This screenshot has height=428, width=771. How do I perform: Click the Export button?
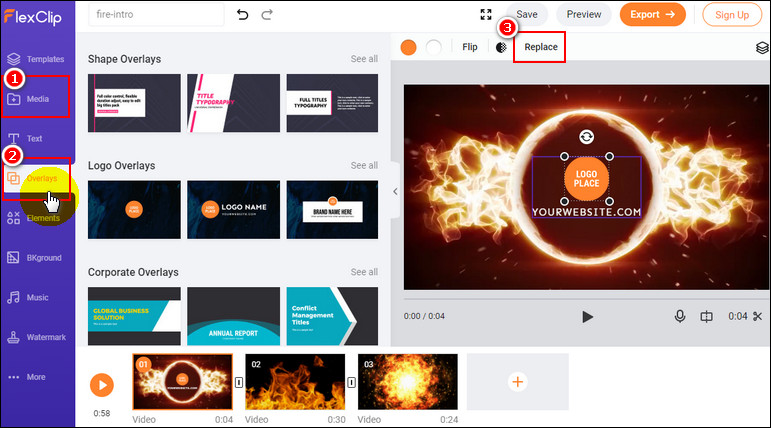pyautogui.click(x=652, y=15)
